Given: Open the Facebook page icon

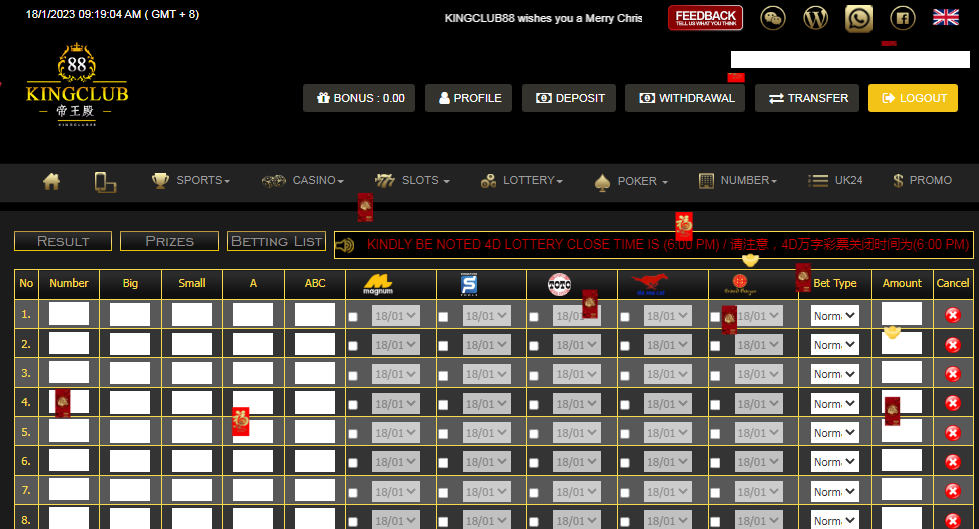Looking at the screenshot, I should click(x=902, y=17).
